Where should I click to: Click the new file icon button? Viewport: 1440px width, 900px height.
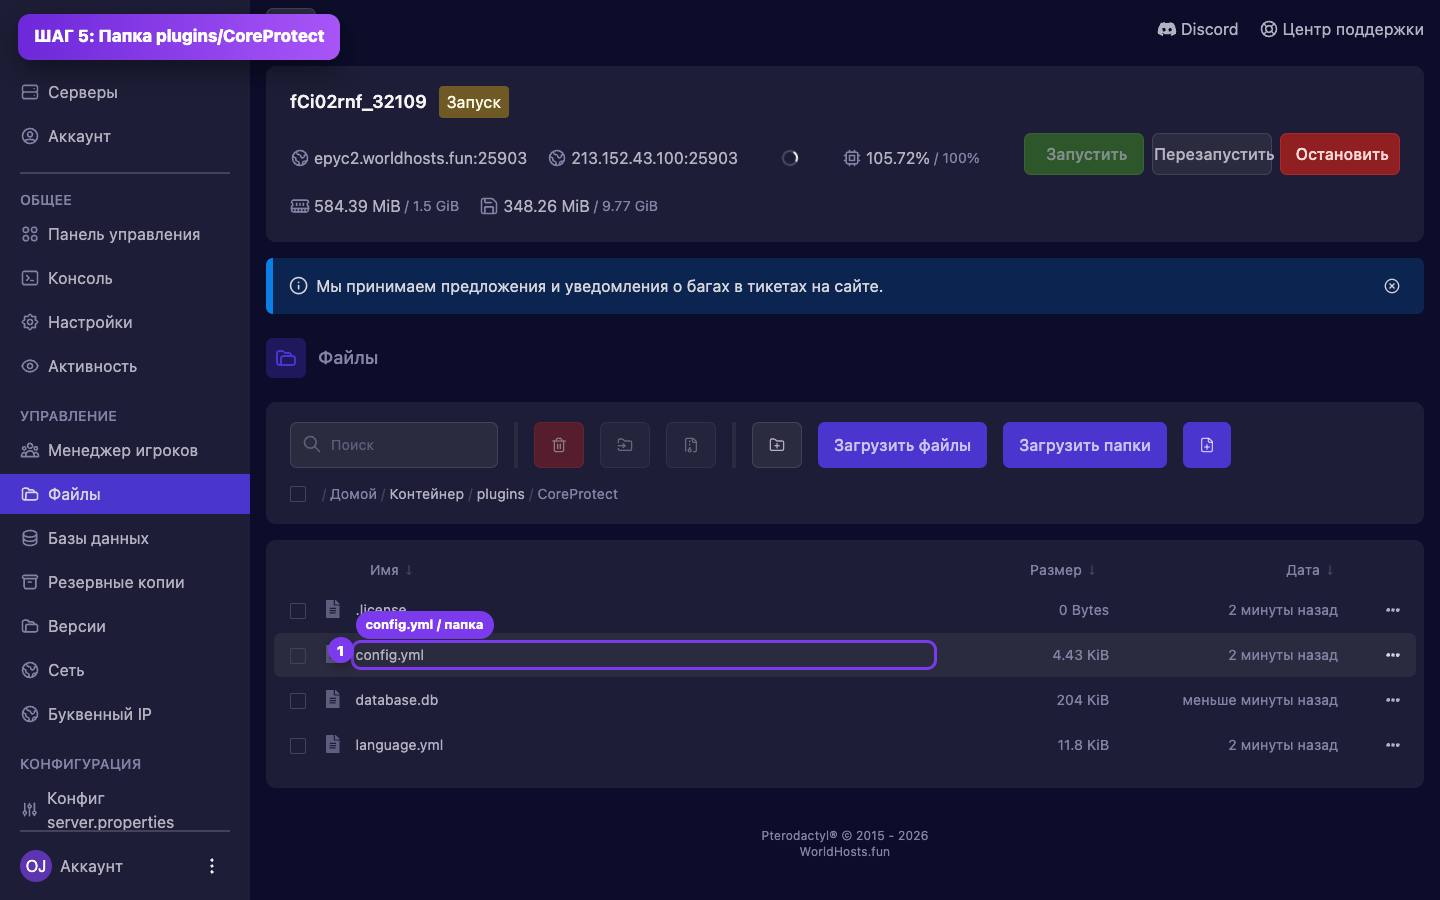coord(1207,445)
